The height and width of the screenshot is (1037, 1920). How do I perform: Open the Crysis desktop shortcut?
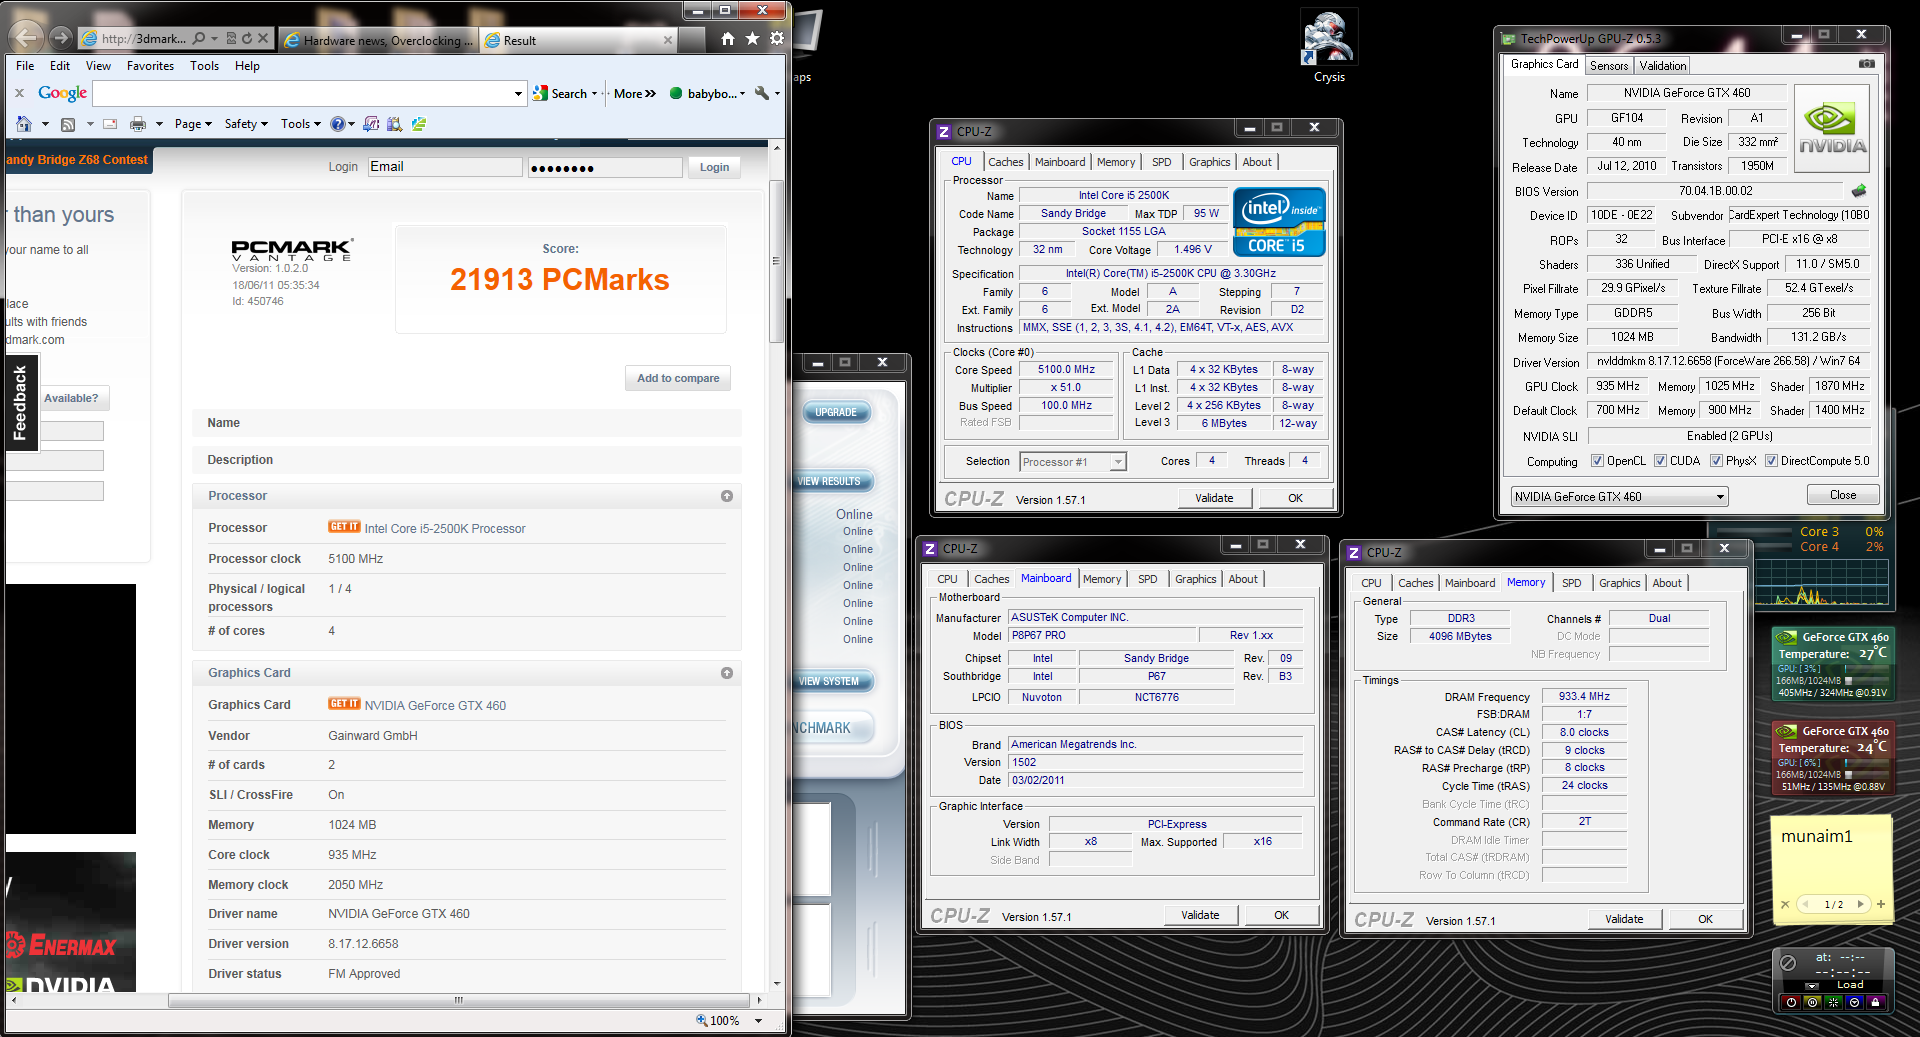click(1329, 48)
